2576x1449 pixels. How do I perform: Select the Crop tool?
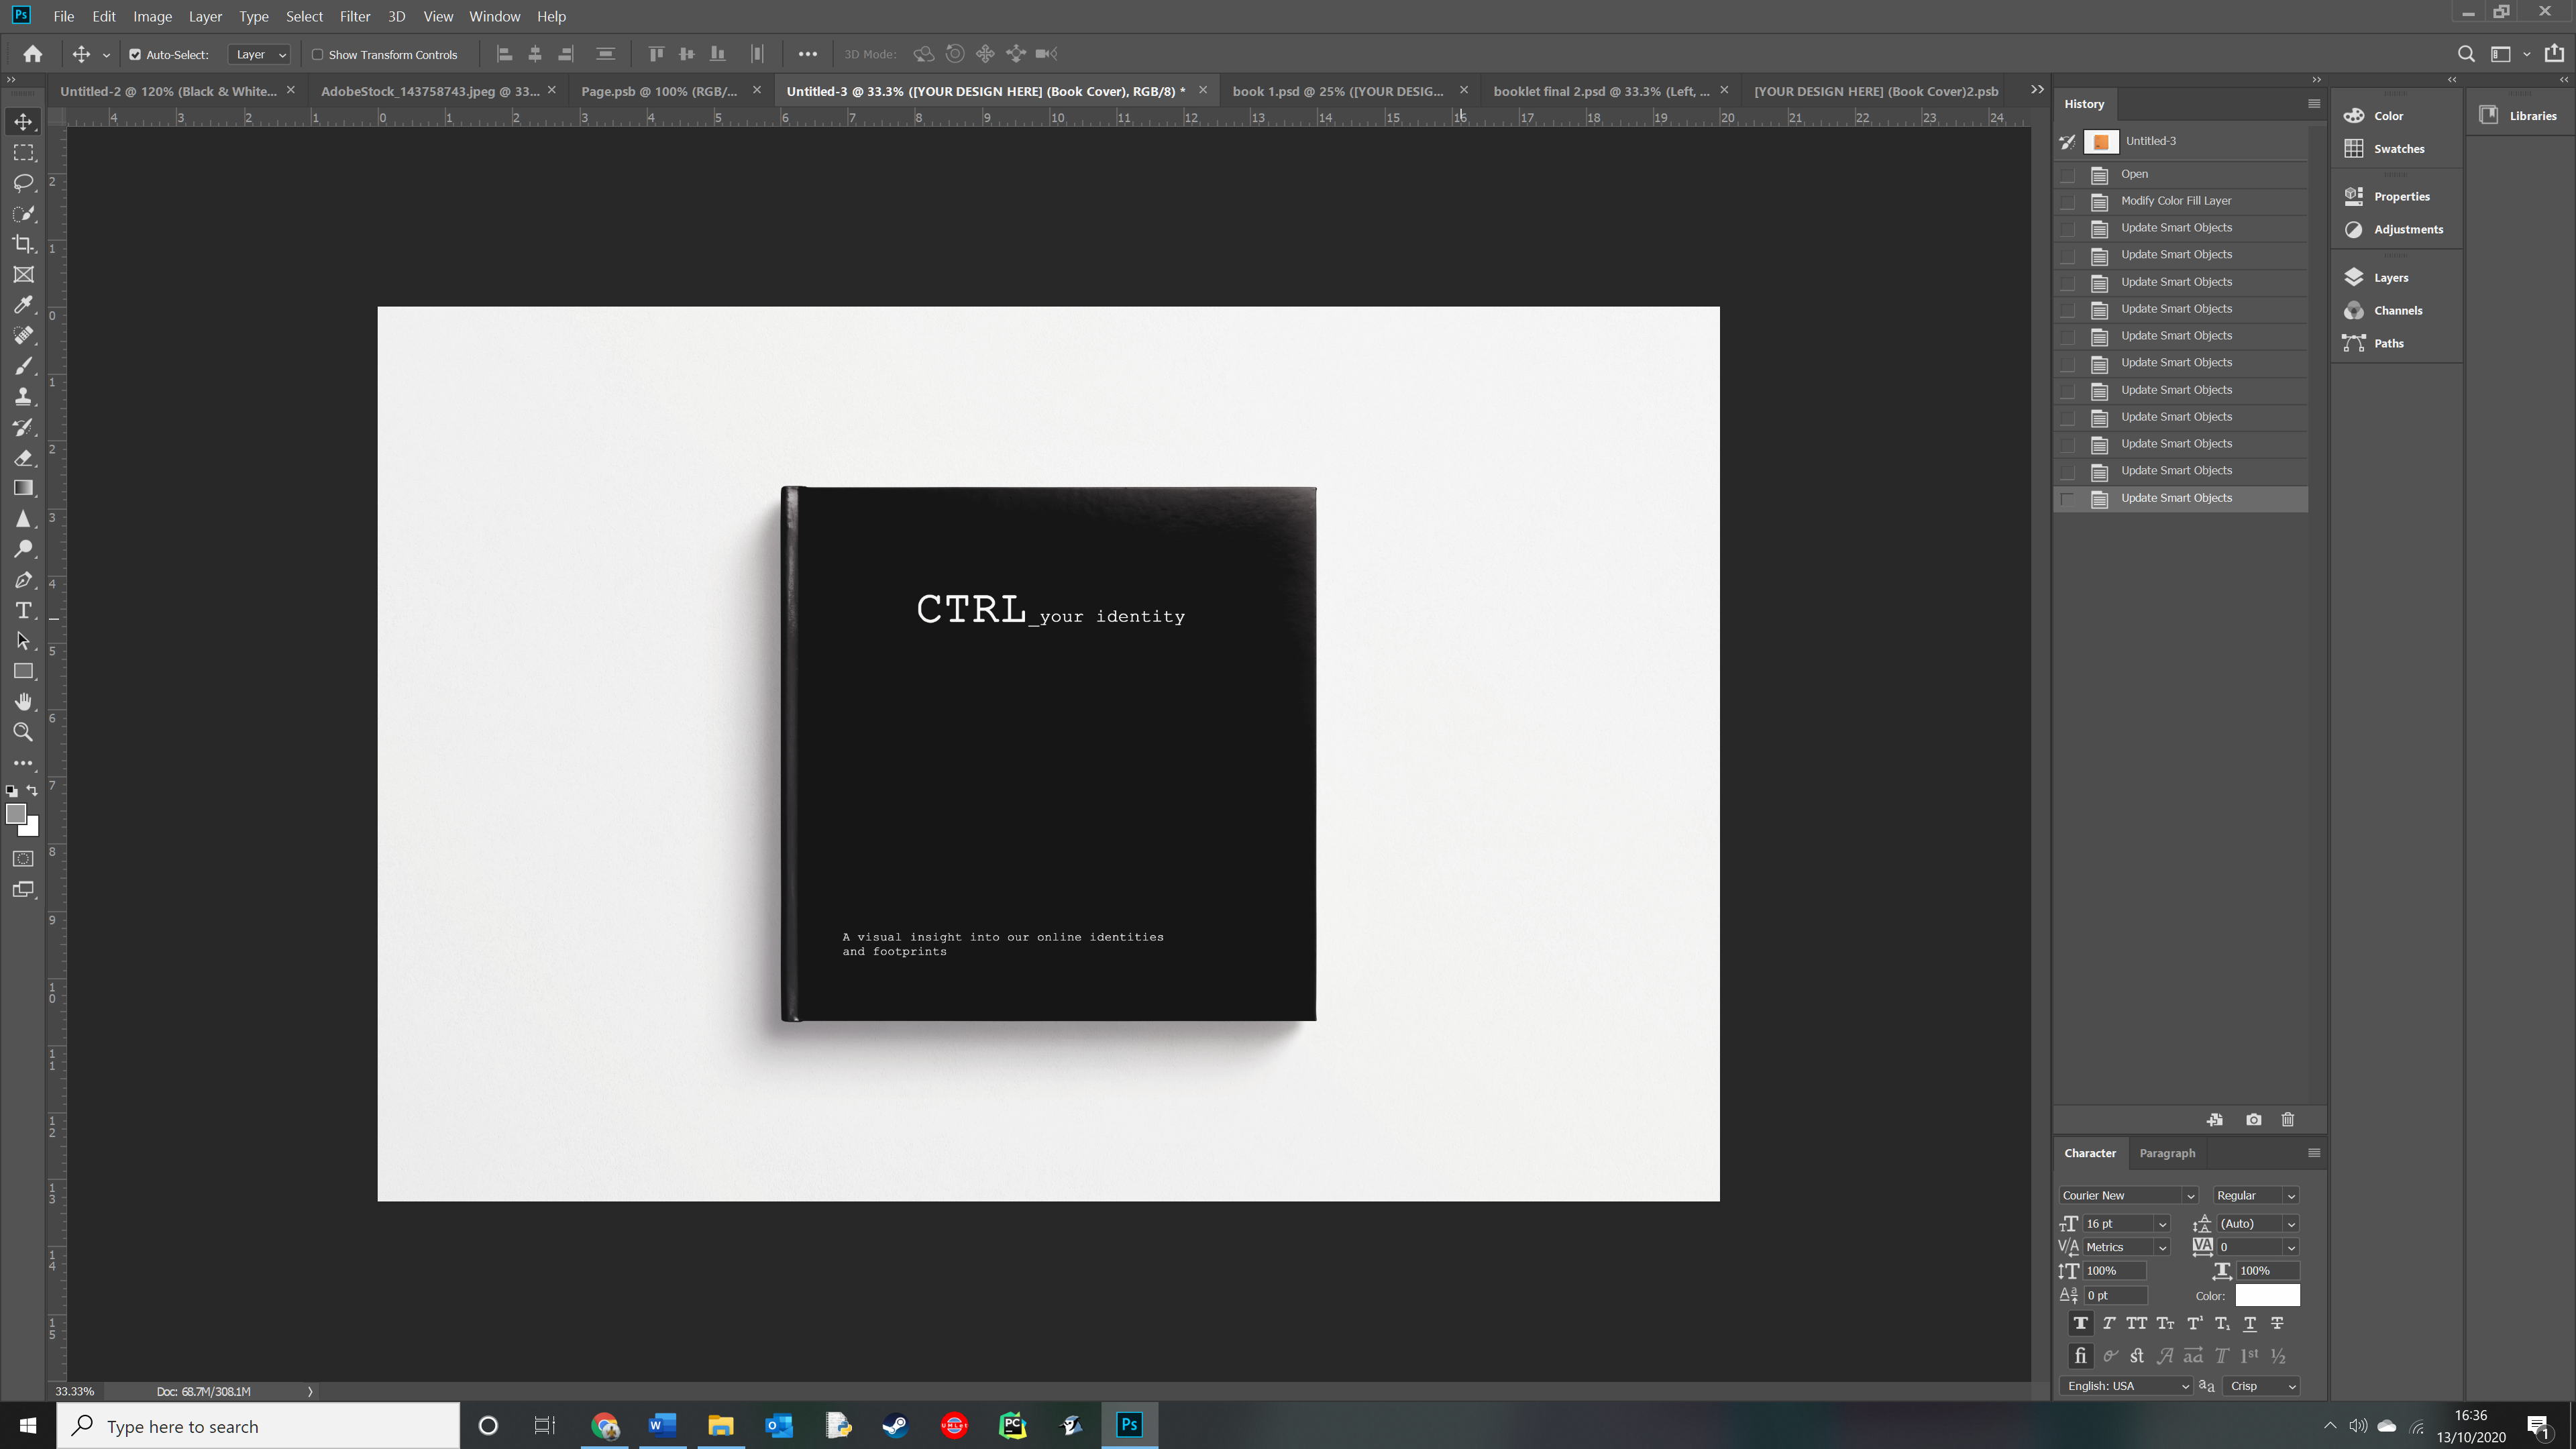[23, 244]
